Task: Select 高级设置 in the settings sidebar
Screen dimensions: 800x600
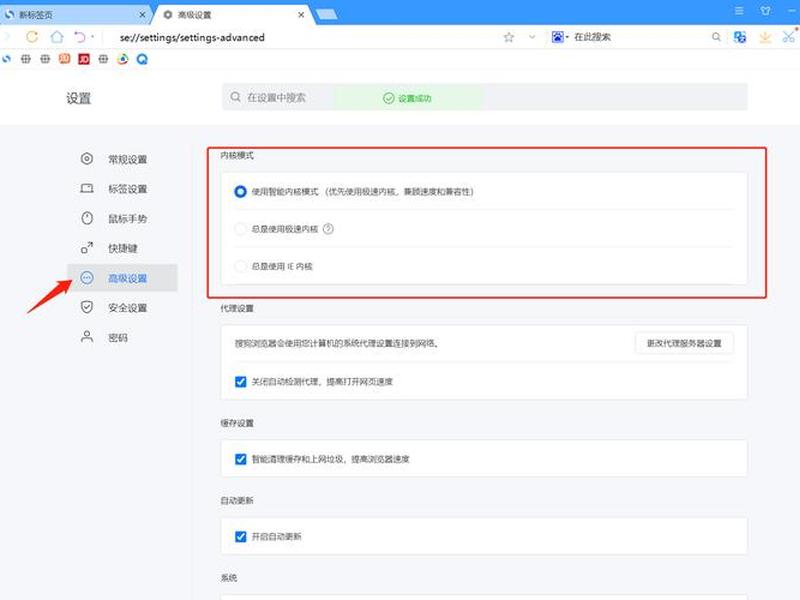Action: tap(122, 278)
